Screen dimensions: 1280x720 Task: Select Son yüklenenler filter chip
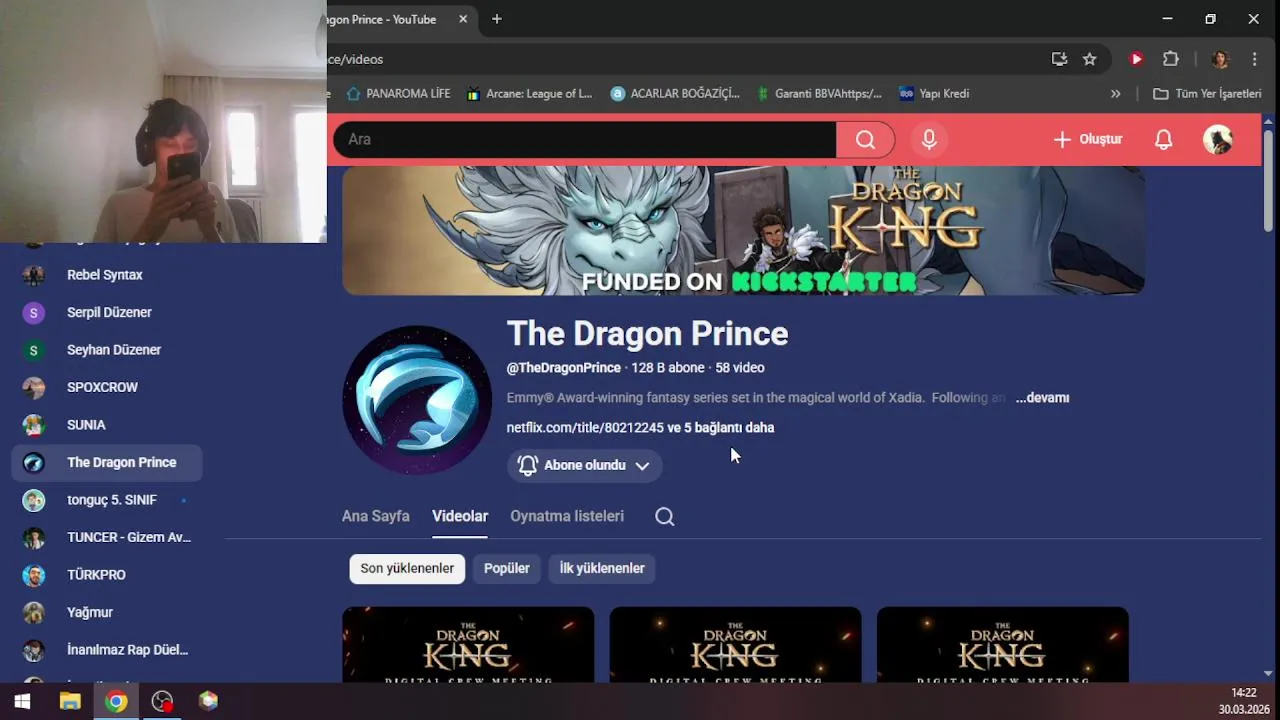pos(407,568)
